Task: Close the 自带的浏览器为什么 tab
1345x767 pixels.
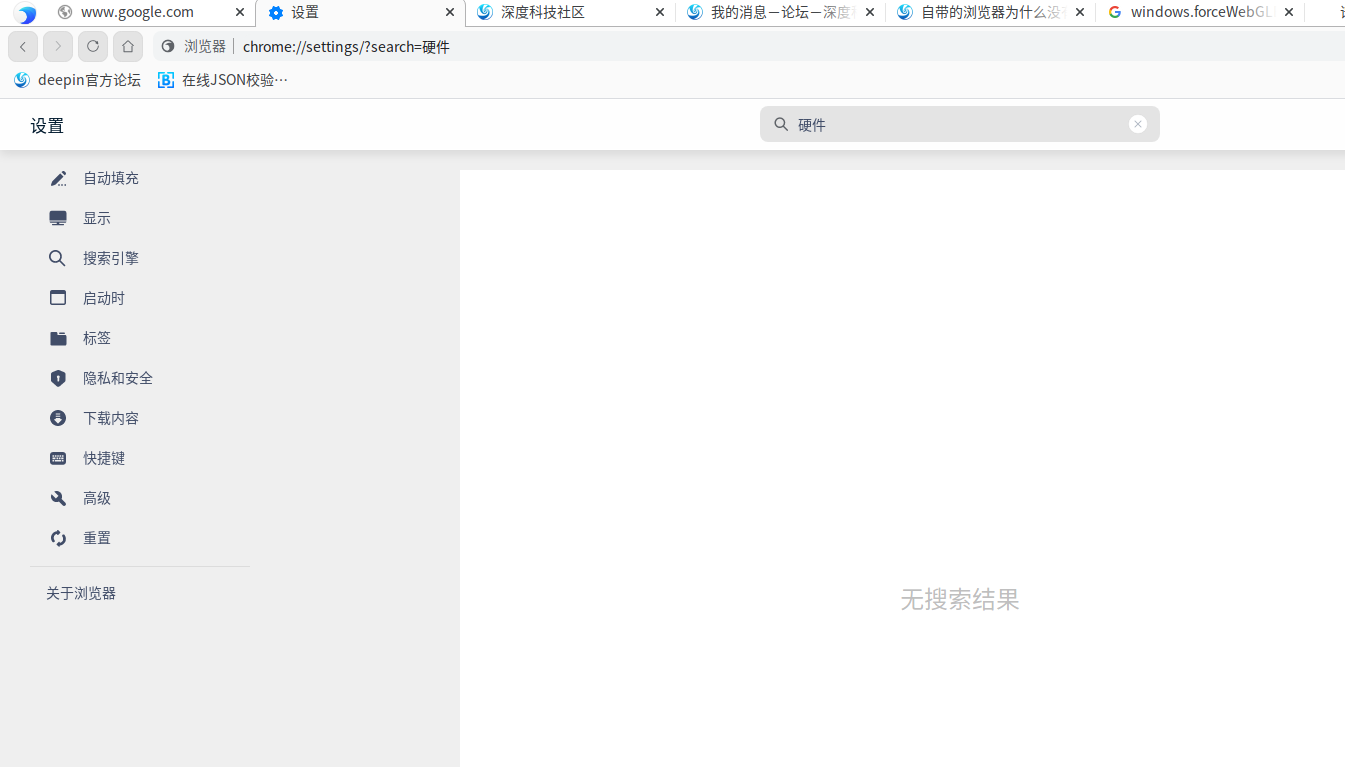Action: point(1079,13)
